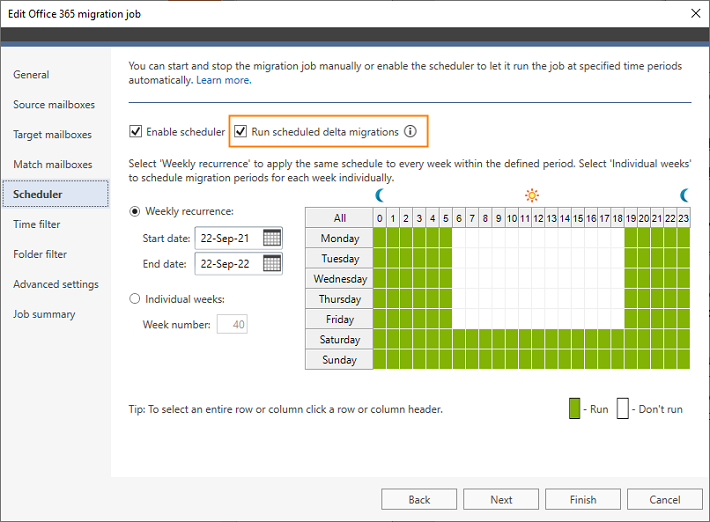Open the Folder filter page

tap(40, 254)
